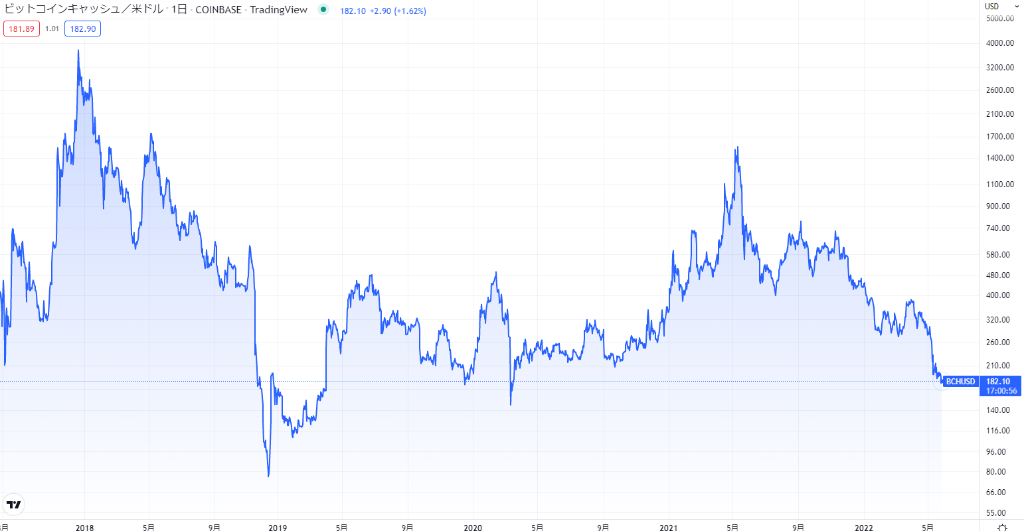Click the ビットコインキャッシュ/米ドル symbol title
Image resolution: width=1024 pixels, height=531 pixels.
[84, 10]
